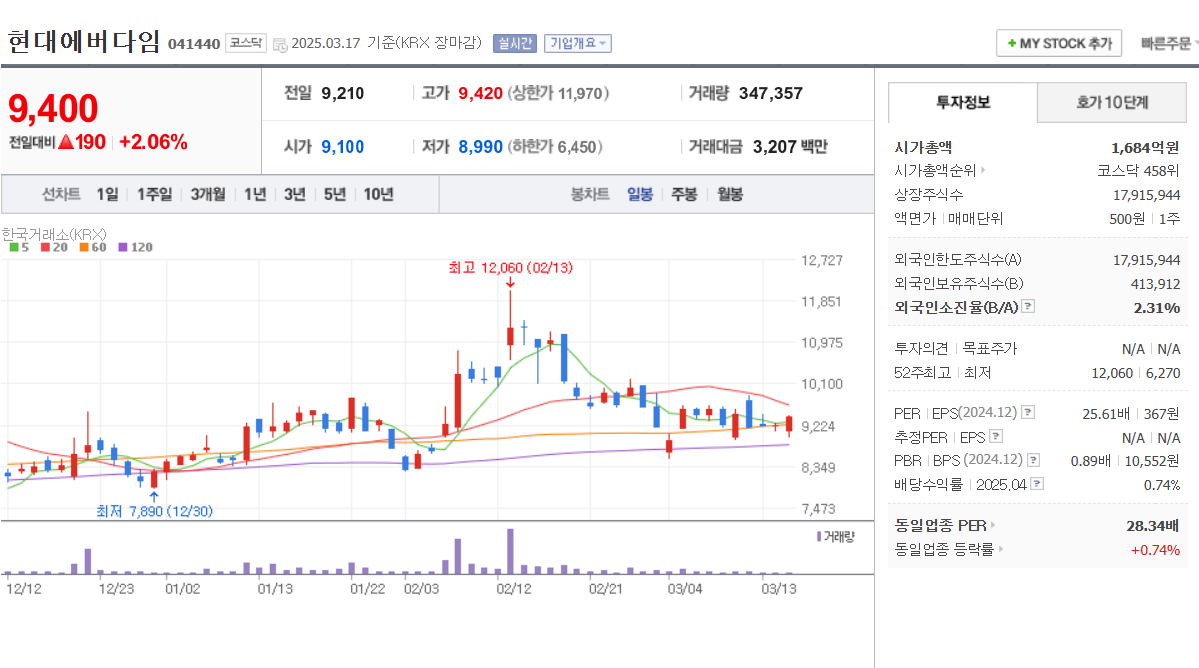Click the purple 거래량 legend marker
The height and width of the screenshot is (668, 1199).
pyautogui.click(x=819, y=537)
